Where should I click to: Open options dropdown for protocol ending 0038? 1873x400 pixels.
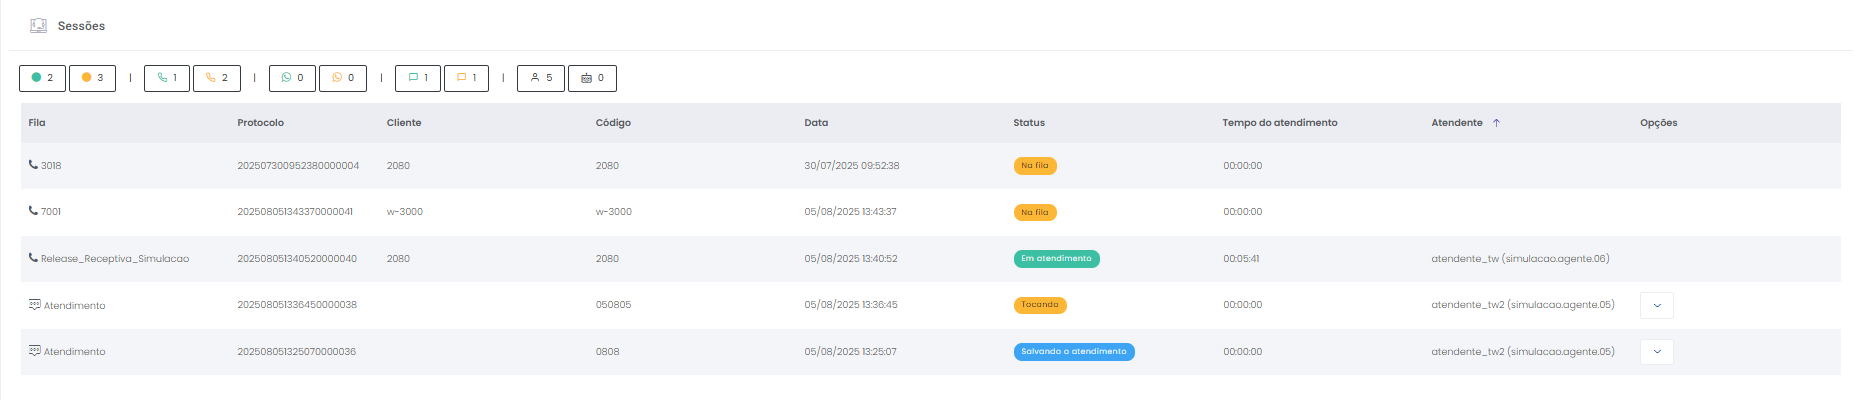[x=1656, y=306]
